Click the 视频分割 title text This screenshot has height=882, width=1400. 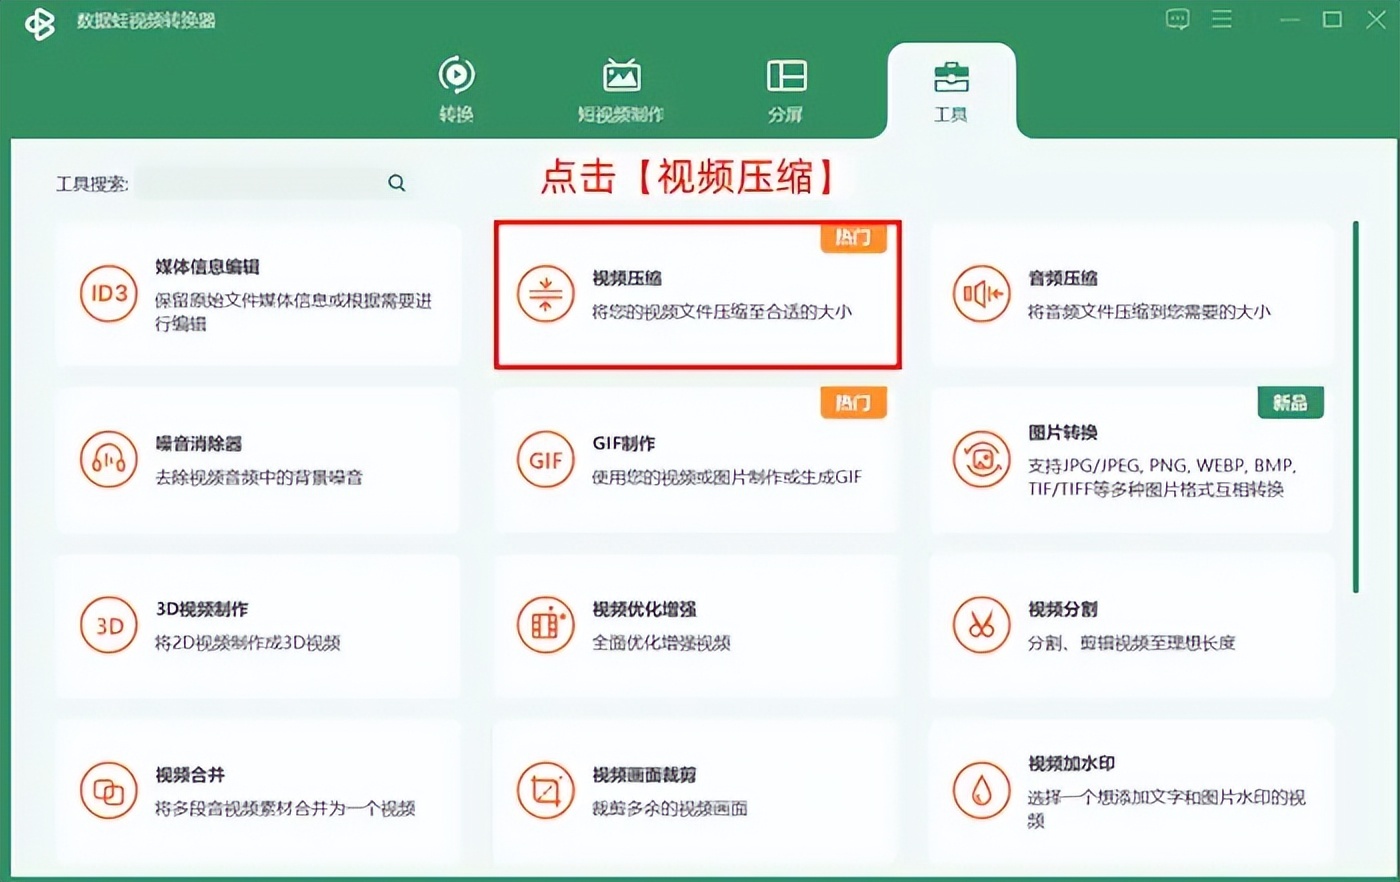(1063, 609)
